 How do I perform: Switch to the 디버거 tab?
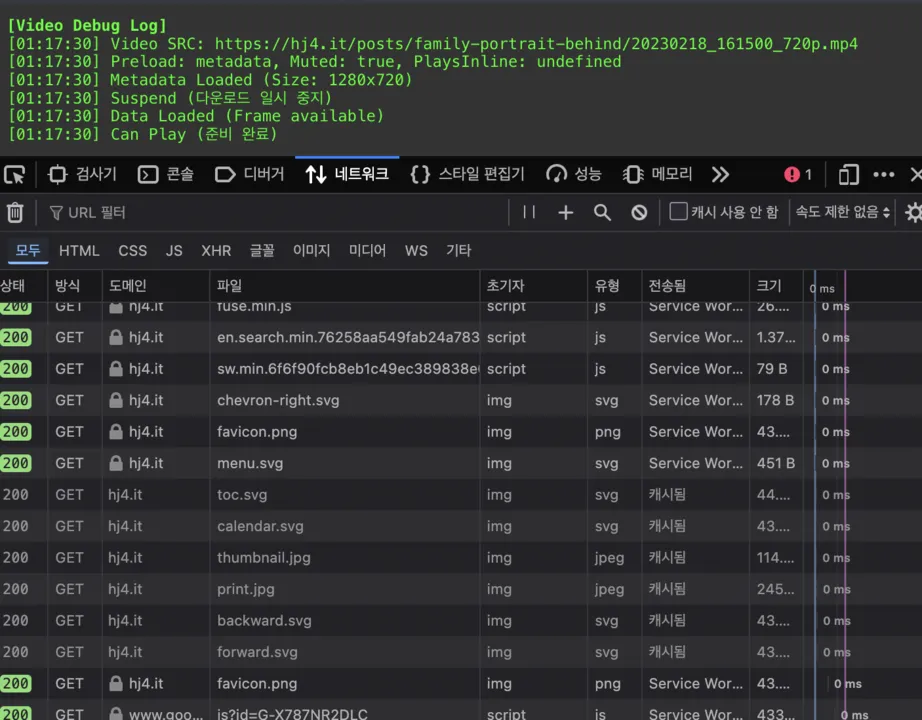[250, 175]
